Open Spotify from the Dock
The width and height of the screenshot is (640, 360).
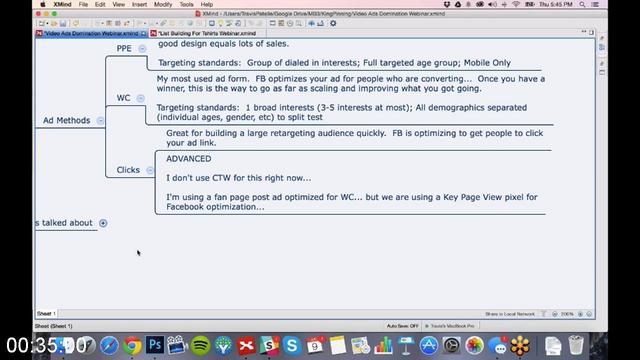[x=200, y=346]
